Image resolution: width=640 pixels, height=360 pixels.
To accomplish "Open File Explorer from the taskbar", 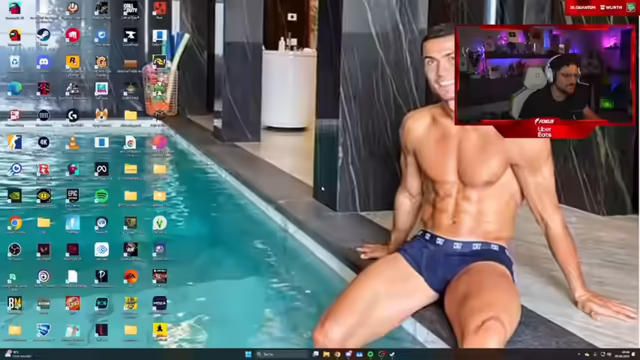I will pos(327,354).
